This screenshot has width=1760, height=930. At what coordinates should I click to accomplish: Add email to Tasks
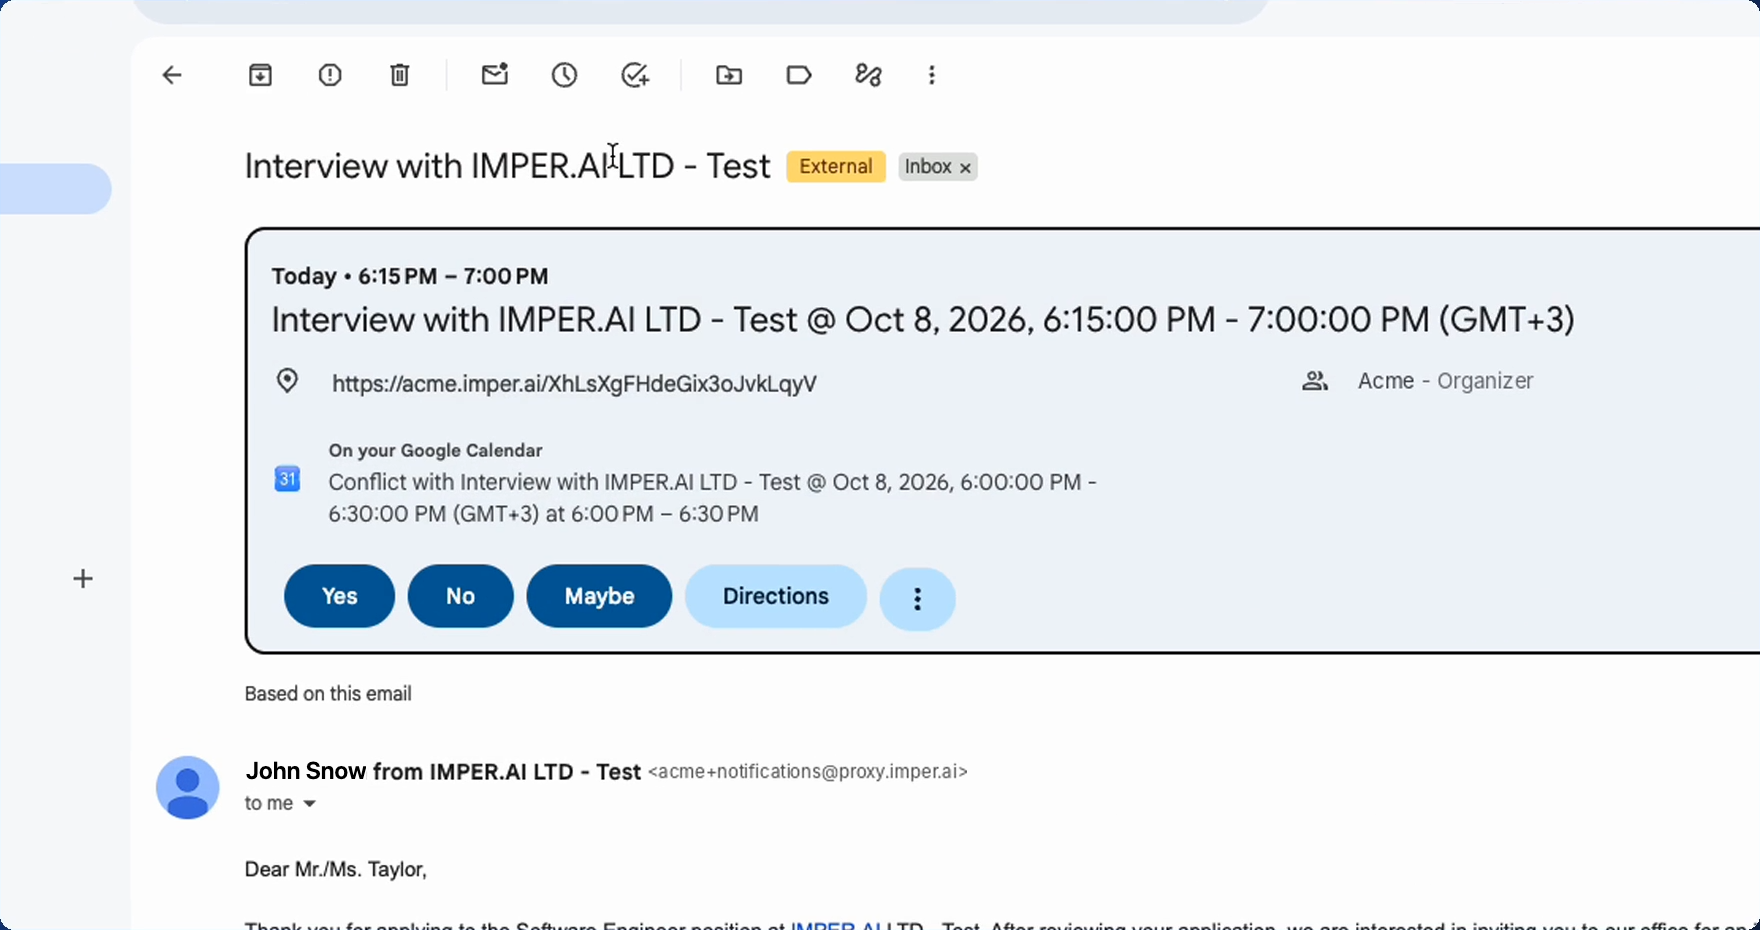(635, 75)
